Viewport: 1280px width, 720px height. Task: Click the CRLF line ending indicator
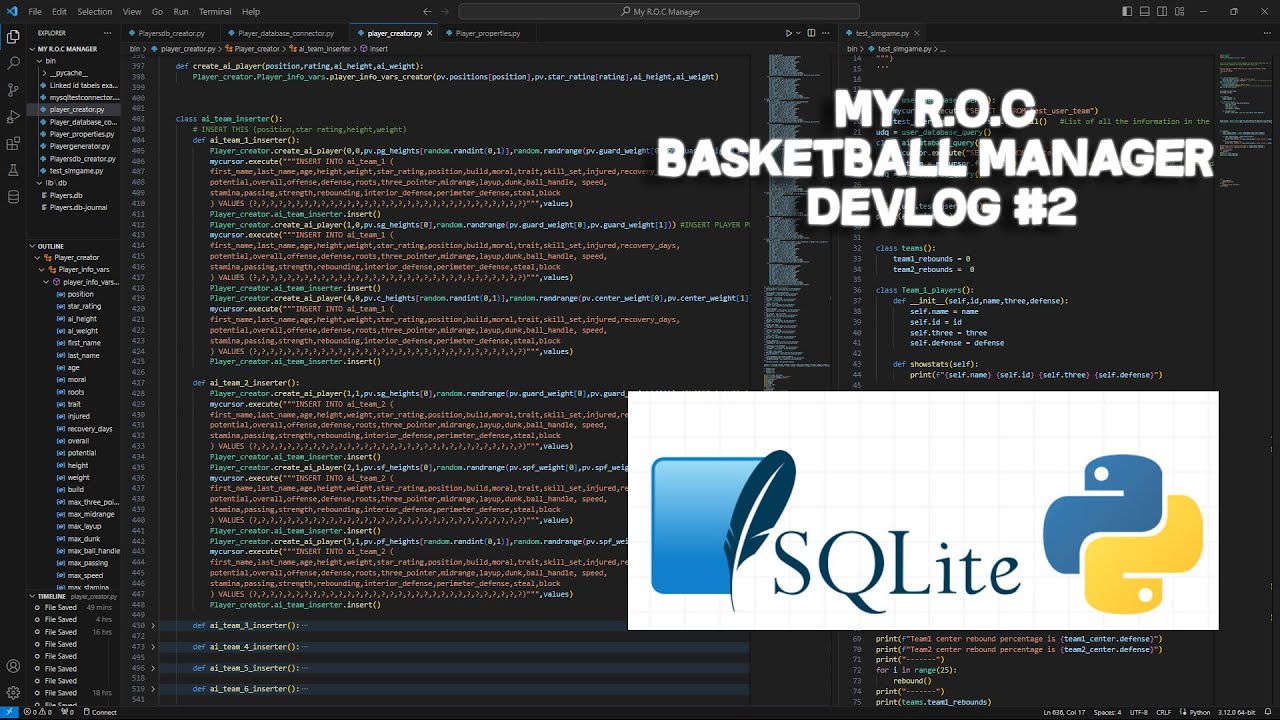[1164, 712]
